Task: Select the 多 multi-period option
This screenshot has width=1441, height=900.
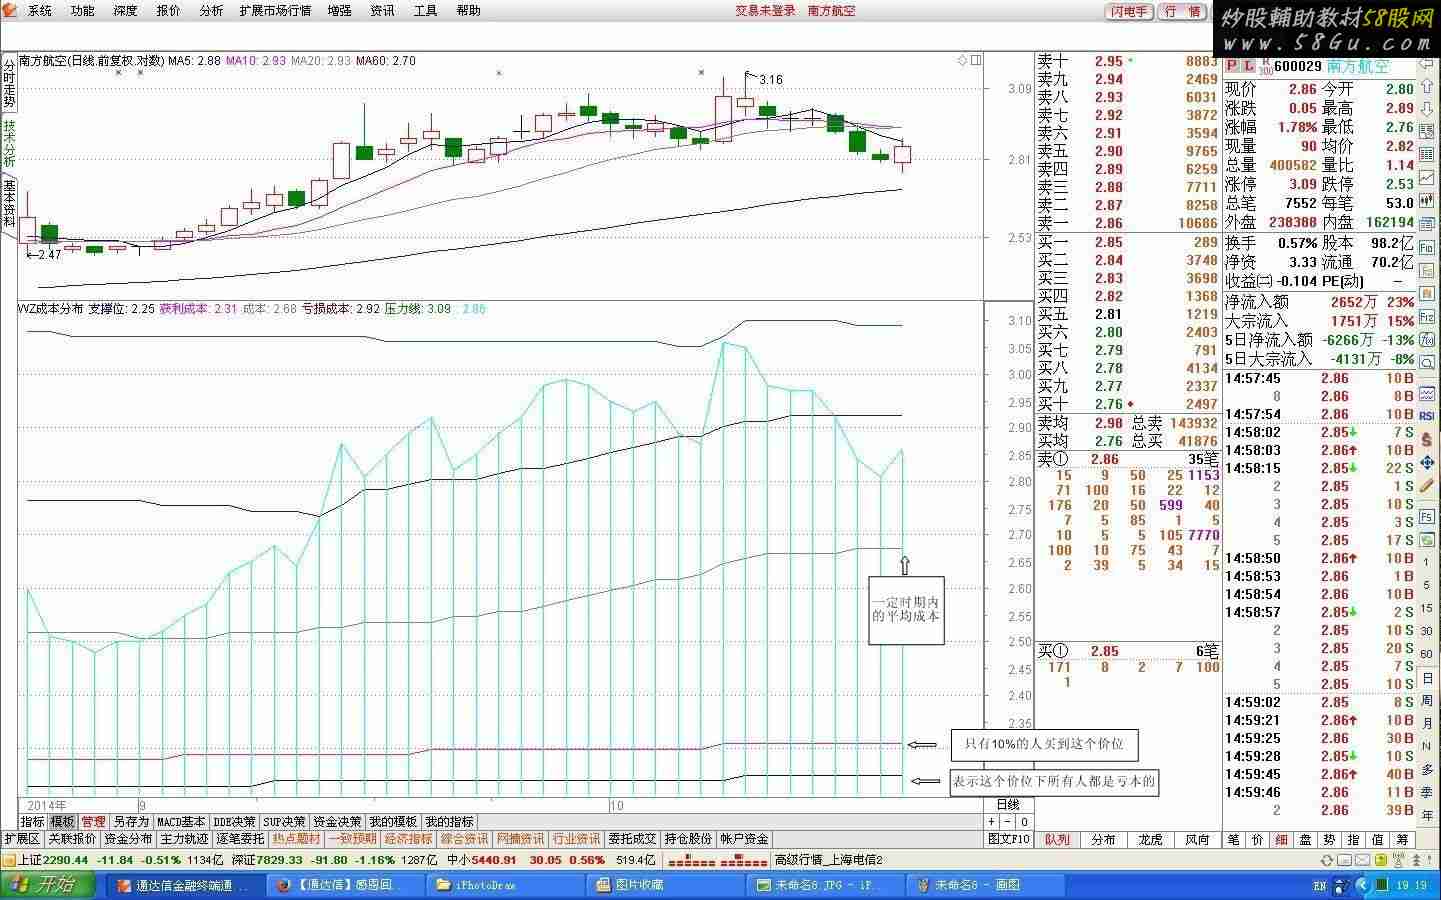Action: [1427, 769]
